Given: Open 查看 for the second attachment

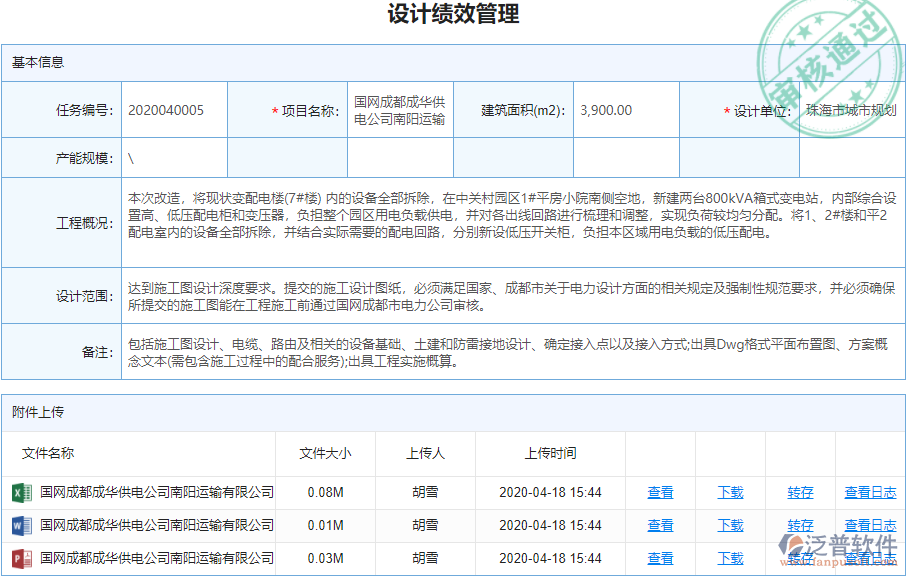Looking at the screenshot, I should tap(660, 525).
